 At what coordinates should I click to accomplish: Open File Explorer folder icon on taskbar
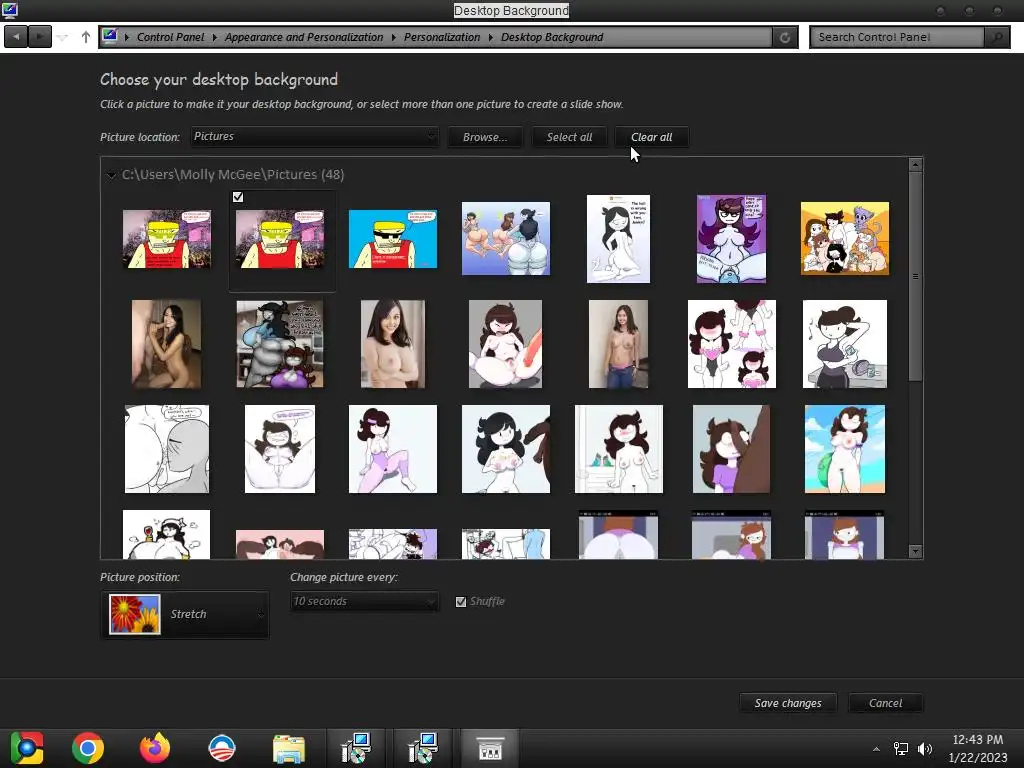(289, 749)
